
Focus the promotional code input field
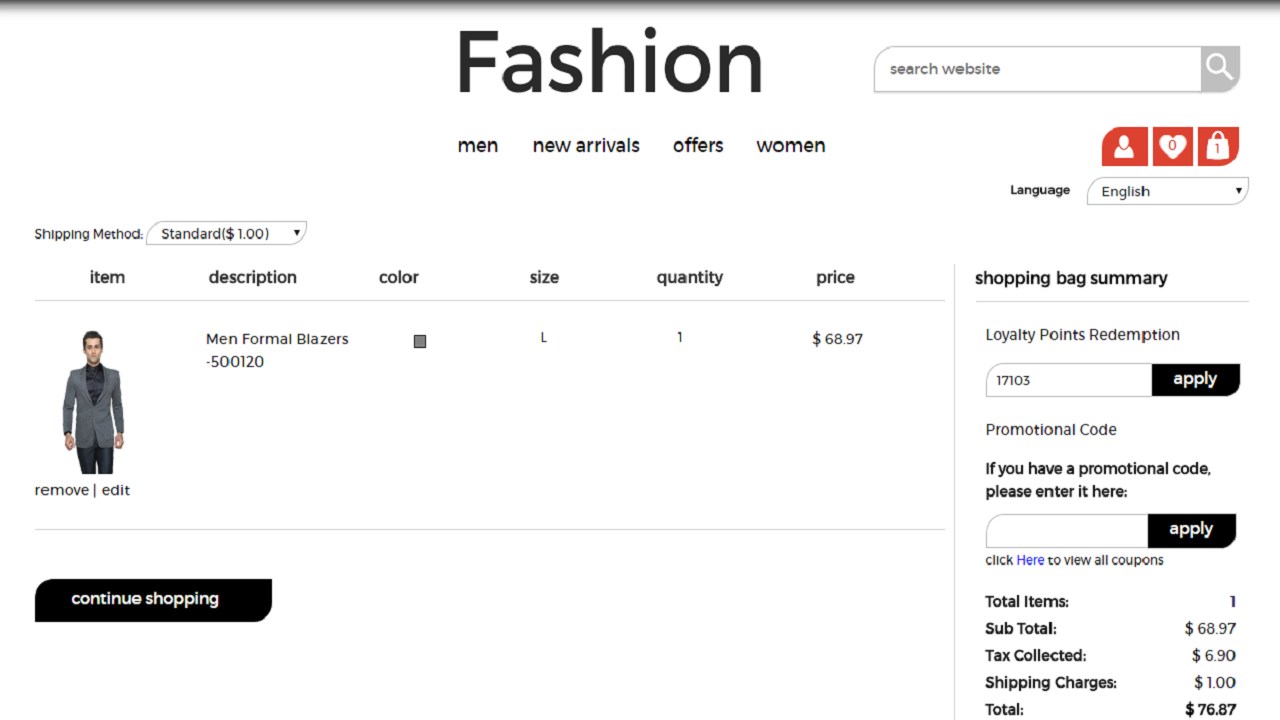tap(1067, 530)
